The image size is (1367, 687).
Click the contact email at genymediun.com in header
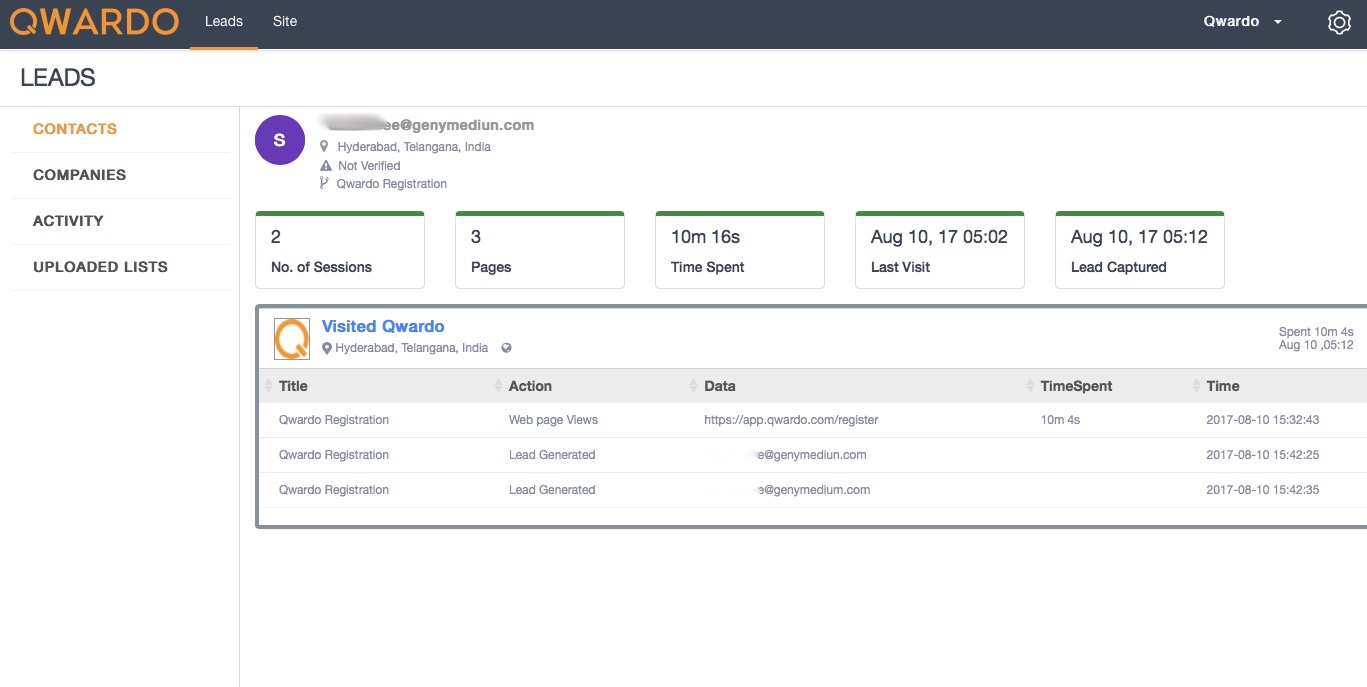coord(427,125)
